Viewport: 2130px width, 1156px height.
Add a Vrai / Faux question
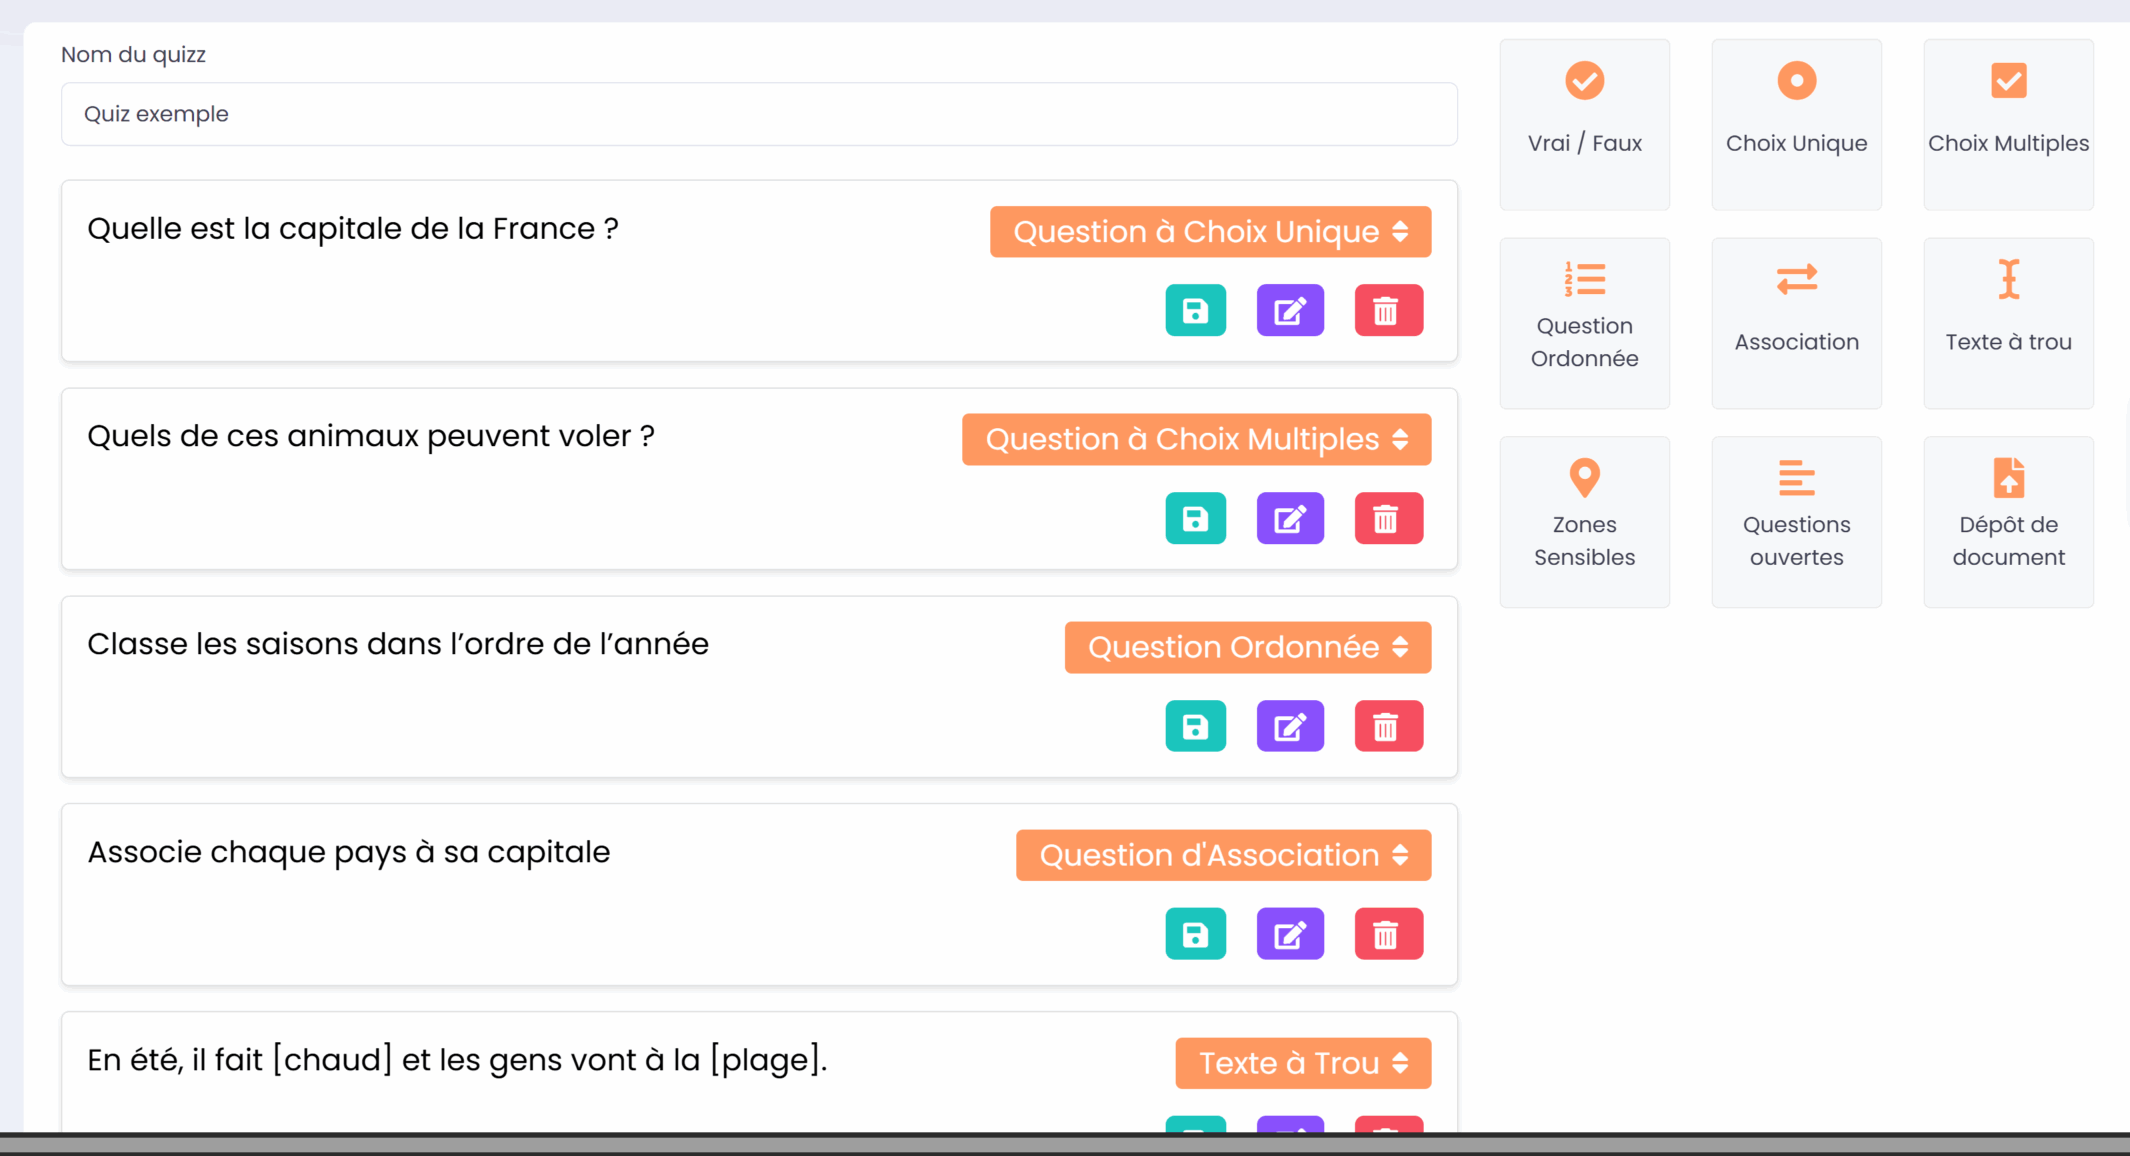(1584, 124)
